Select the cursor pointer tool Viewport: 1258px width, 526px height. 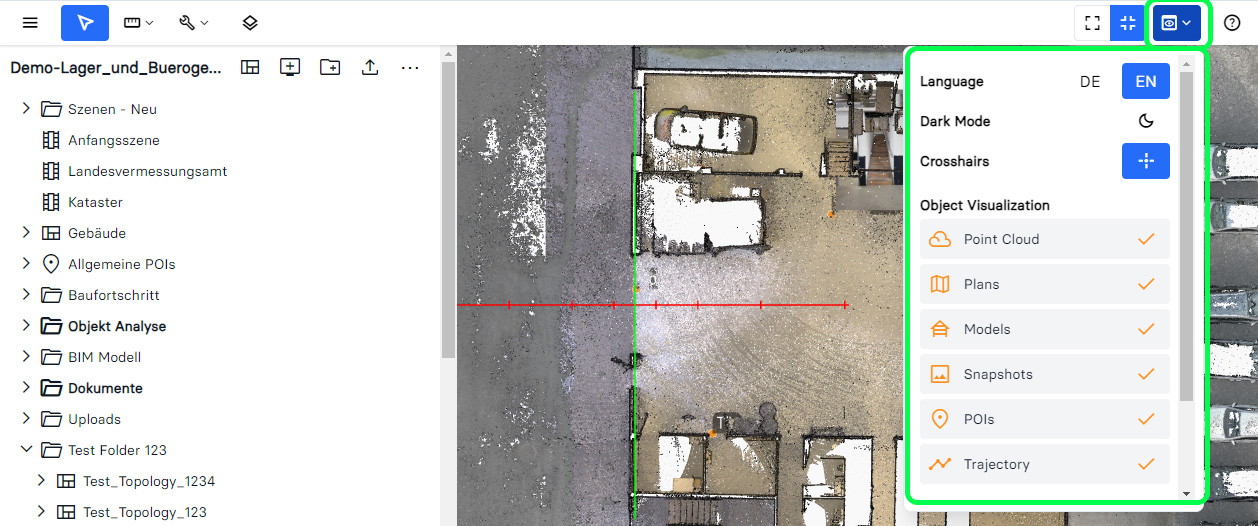click(x=85, y=23)
